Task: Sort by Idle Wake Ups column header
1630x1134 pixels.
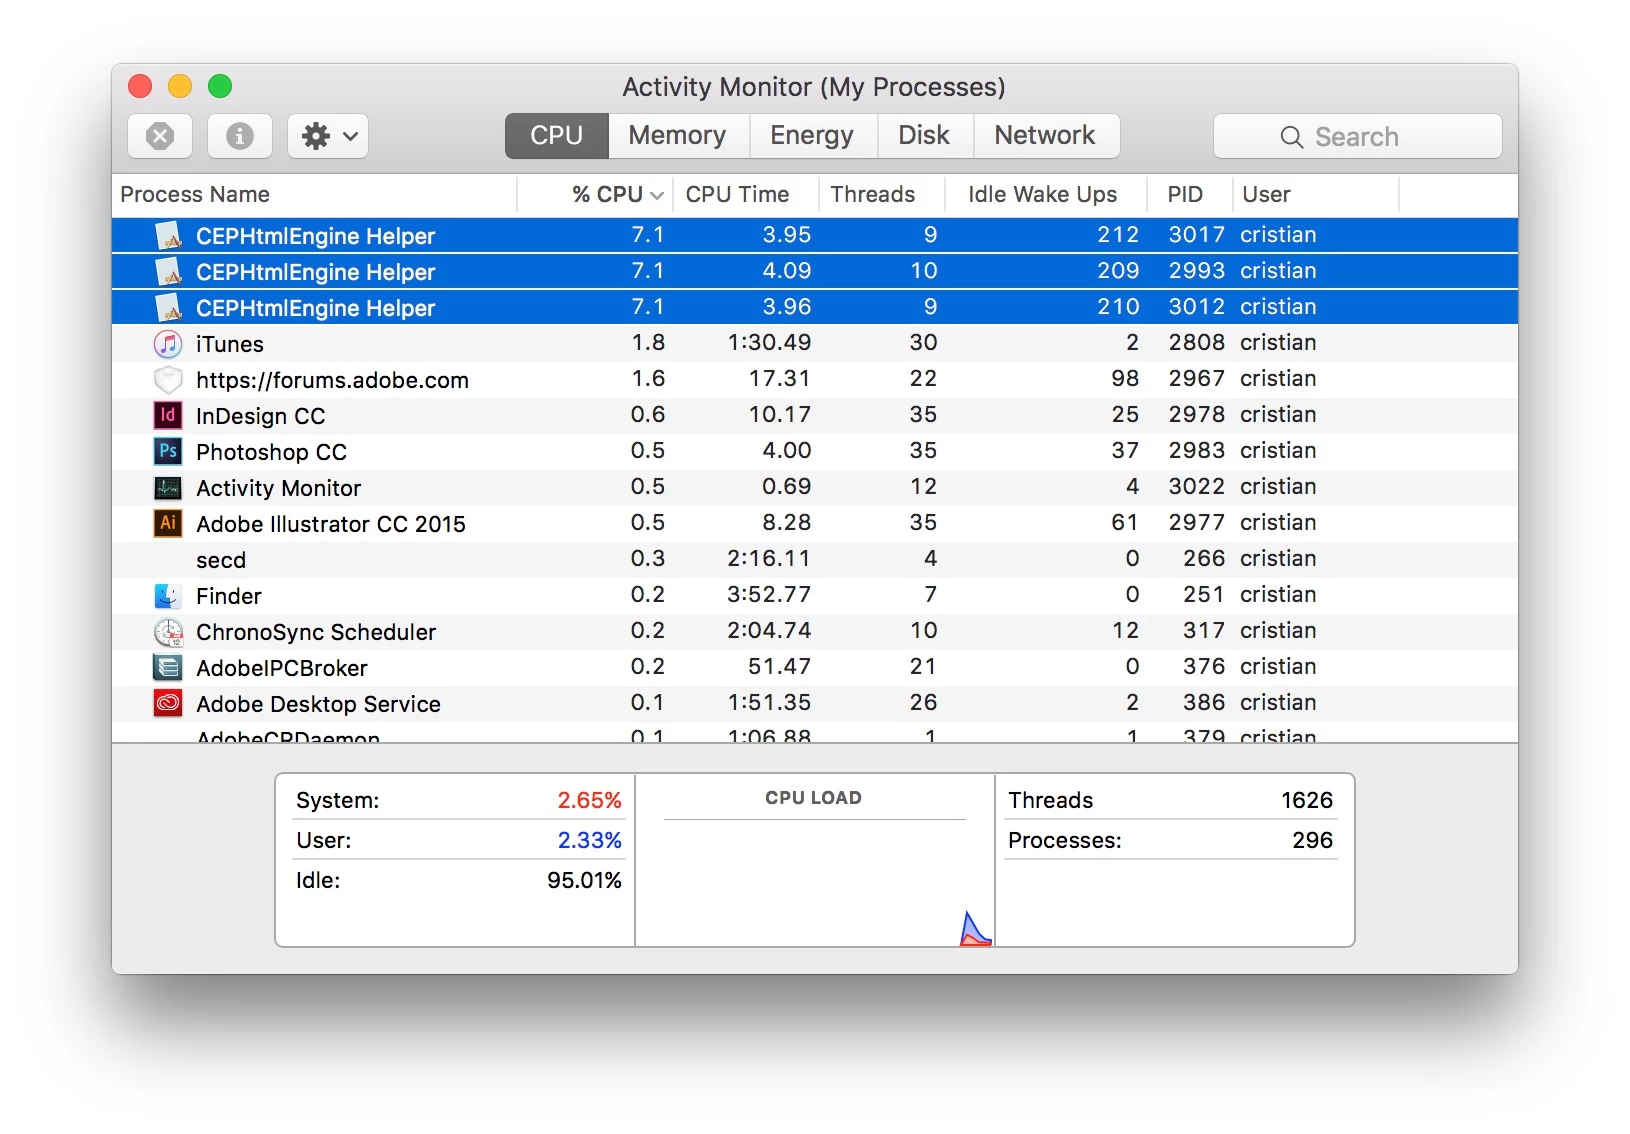Action: coord(1045,194)
